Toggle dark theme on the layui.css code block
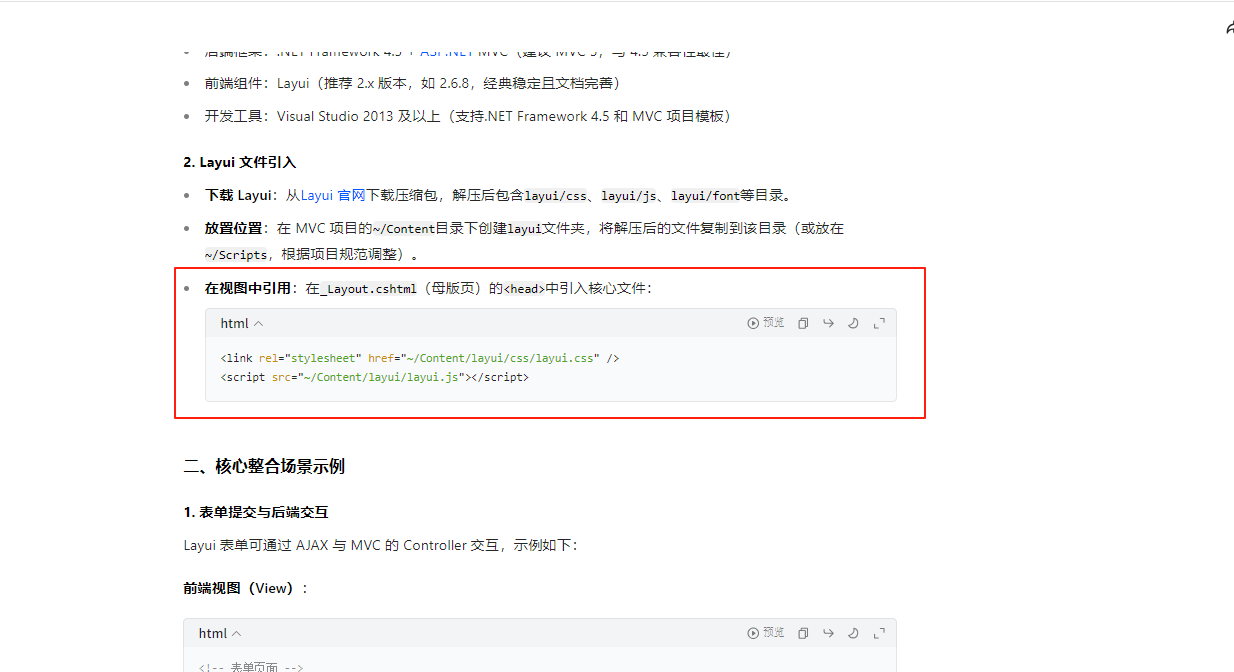Image resolution: width=1234 pixels, height=672 pixels. (854, 323)
